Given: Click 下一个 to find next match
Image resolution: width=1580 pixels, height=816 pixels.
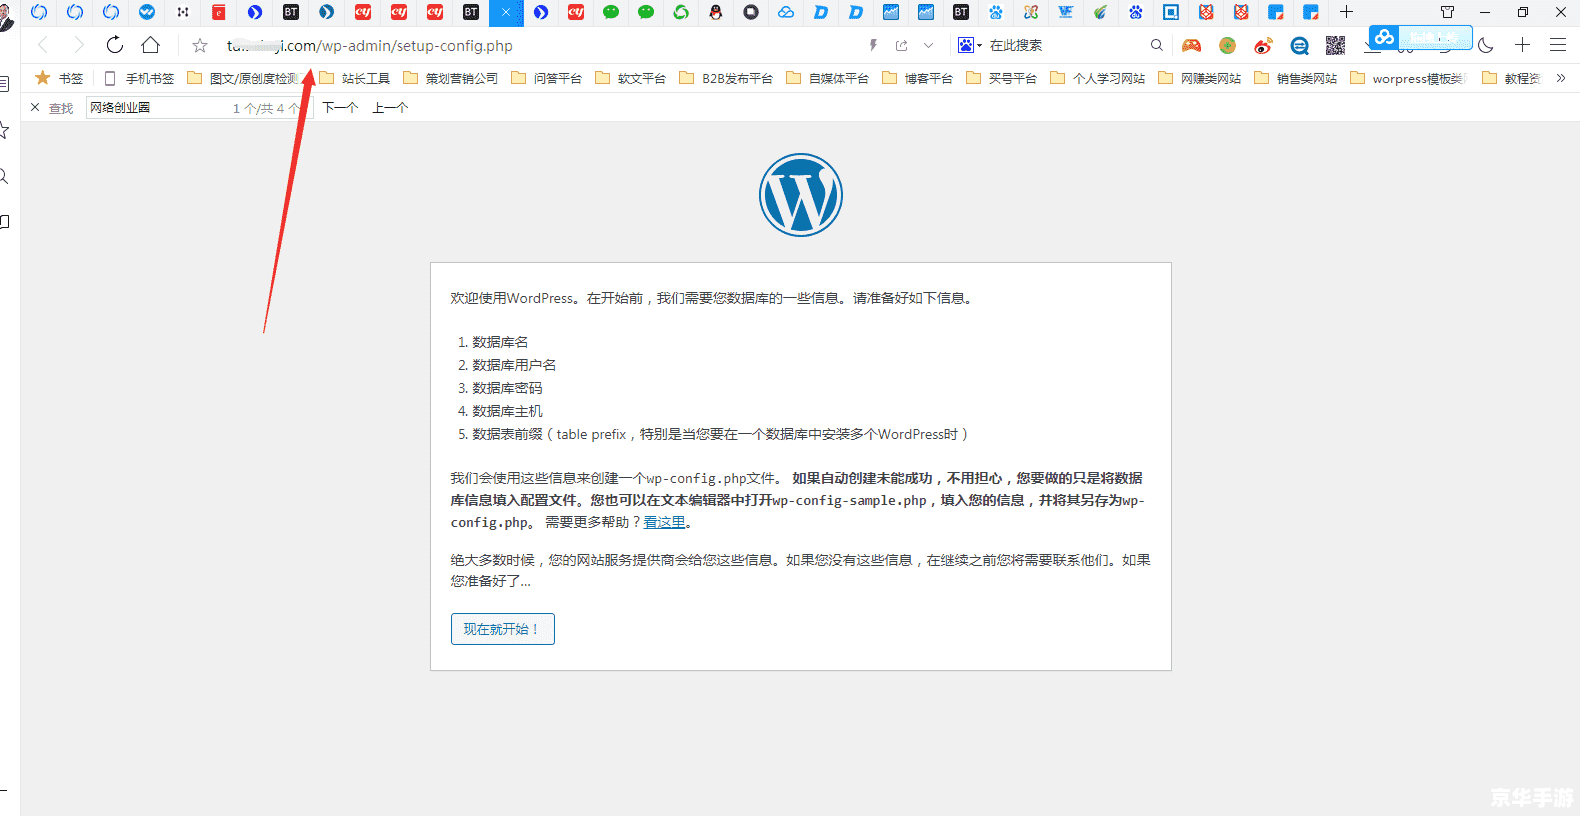Looking at the screenshot, I should (x=340, y=107).
